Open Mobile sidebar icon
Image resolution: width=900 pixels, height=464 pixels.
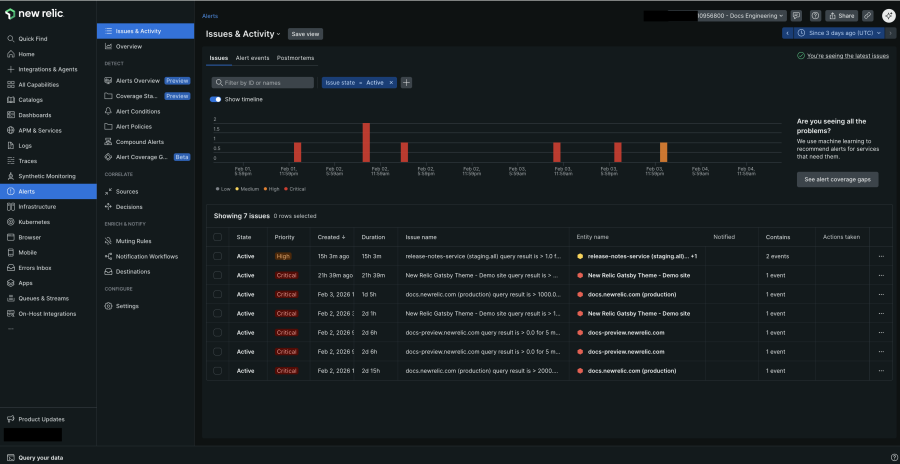(10, 253)
